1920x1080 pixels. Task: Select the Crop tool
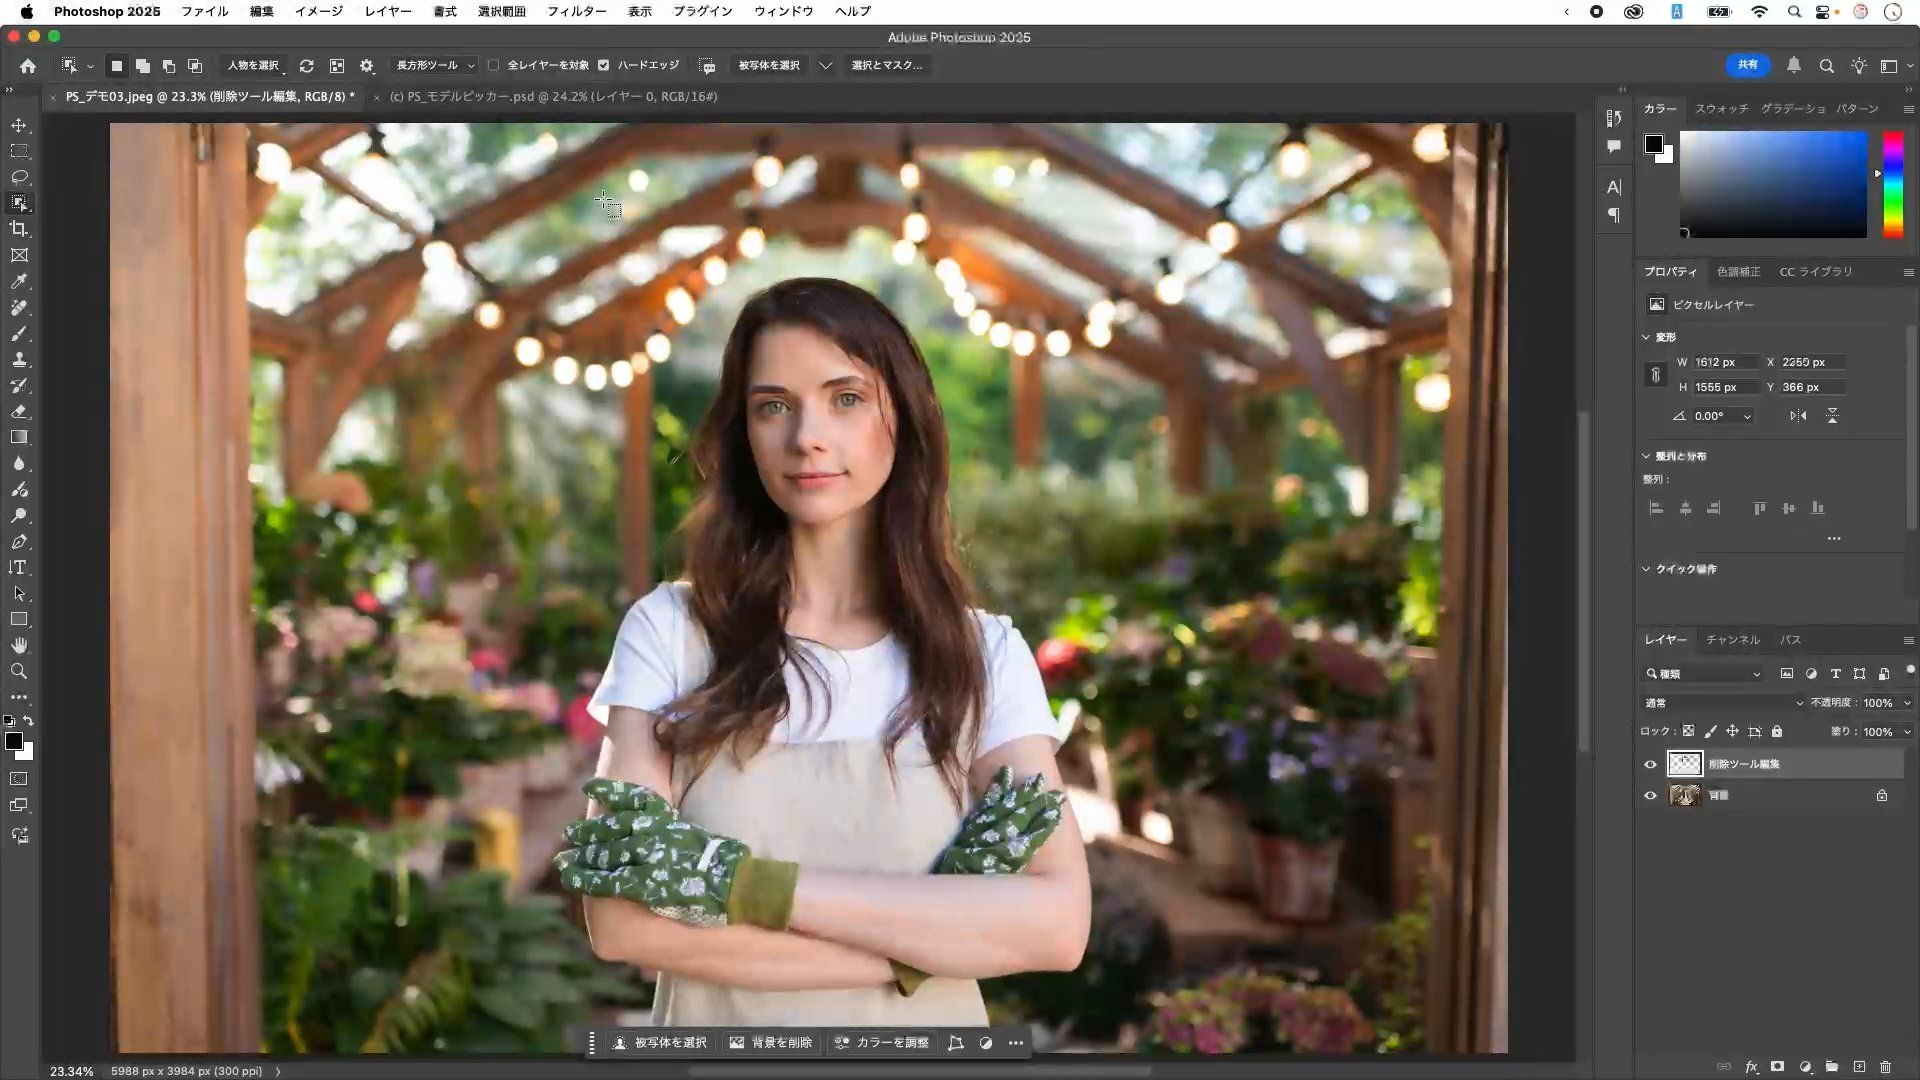tap(19, 229)
